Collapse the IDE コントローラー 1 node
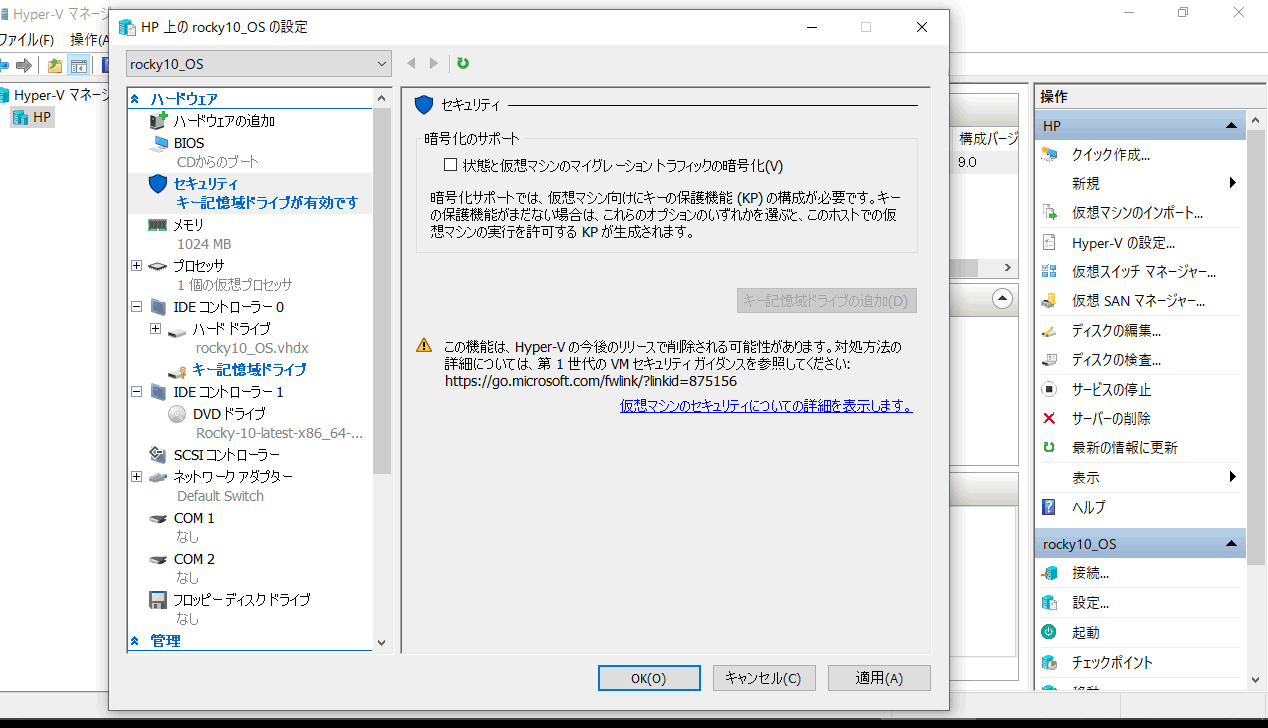The height and width of the screenshot is (728, 1268). tap(136, 392)
